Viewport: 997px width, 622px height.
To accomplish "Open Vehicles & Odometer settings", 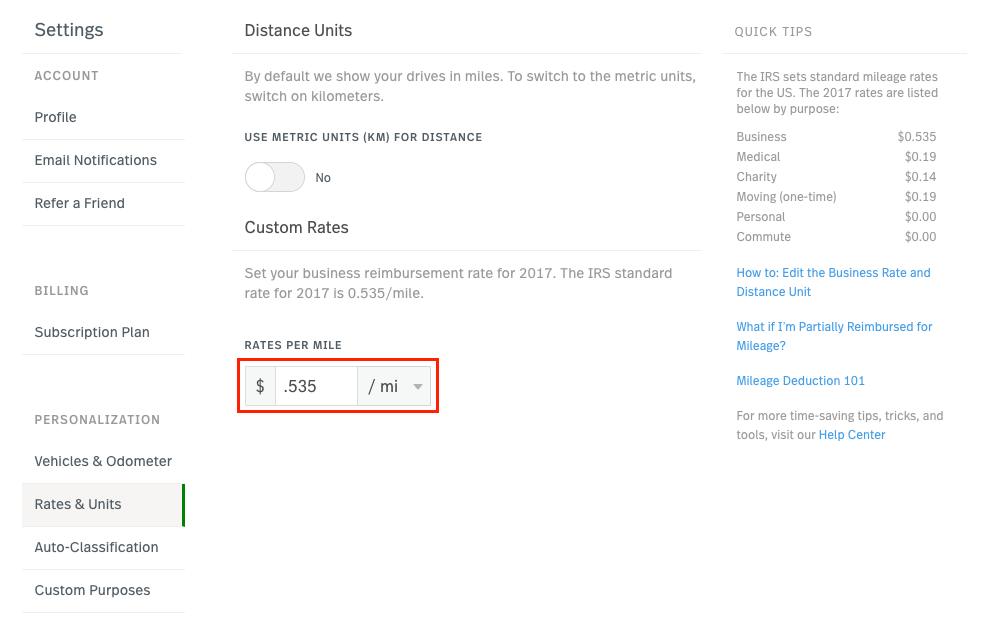I will 103,462.
